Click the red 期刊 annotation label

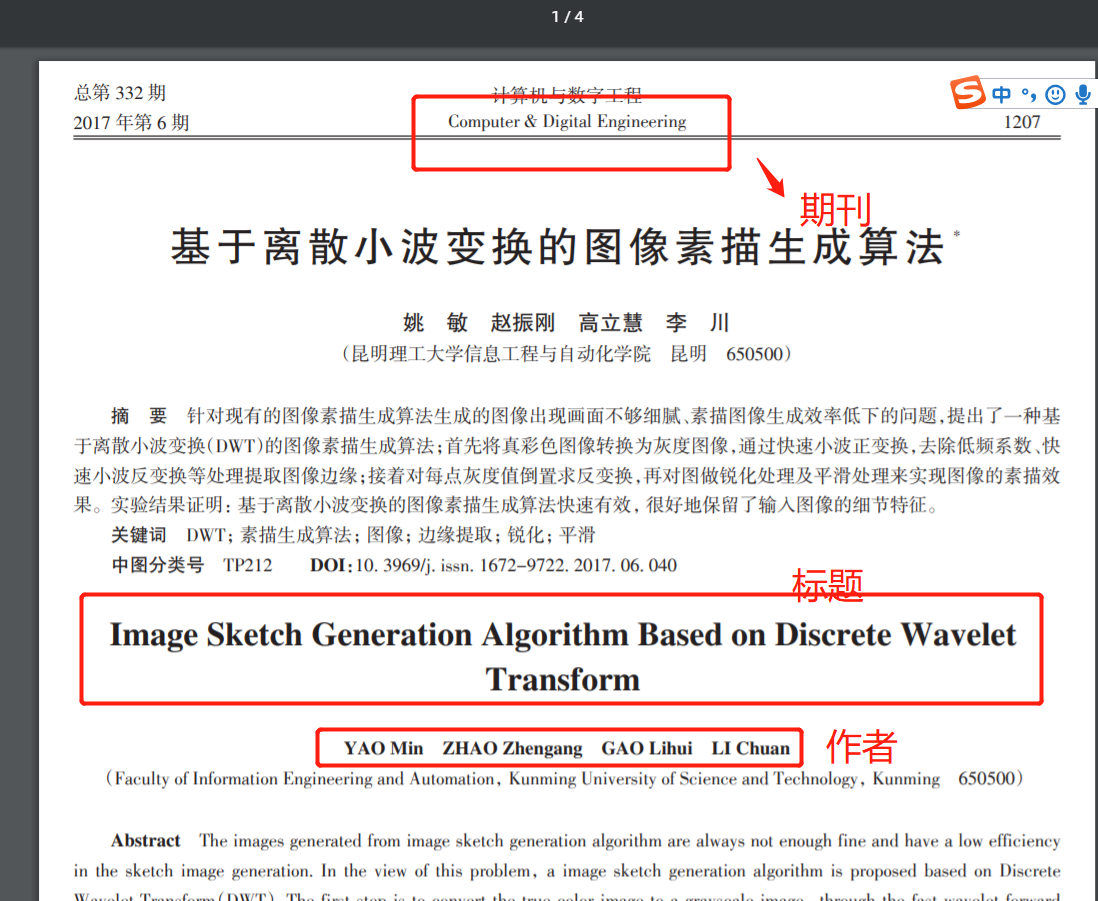point(835,209)
